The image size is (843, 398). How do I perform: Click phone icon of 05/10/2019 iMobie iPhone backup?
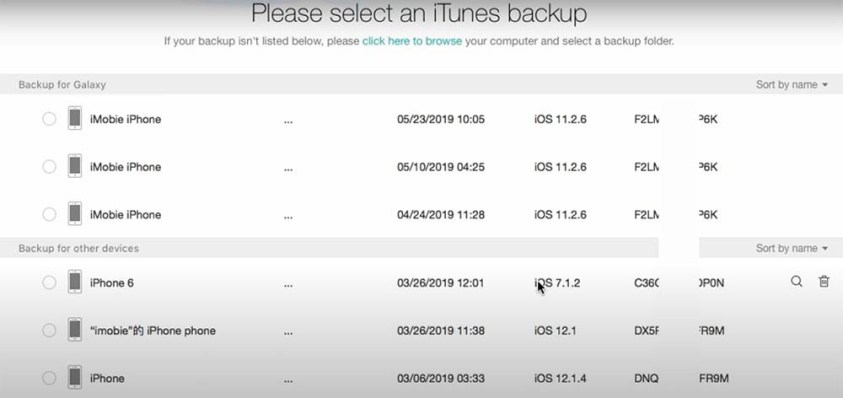75,166
